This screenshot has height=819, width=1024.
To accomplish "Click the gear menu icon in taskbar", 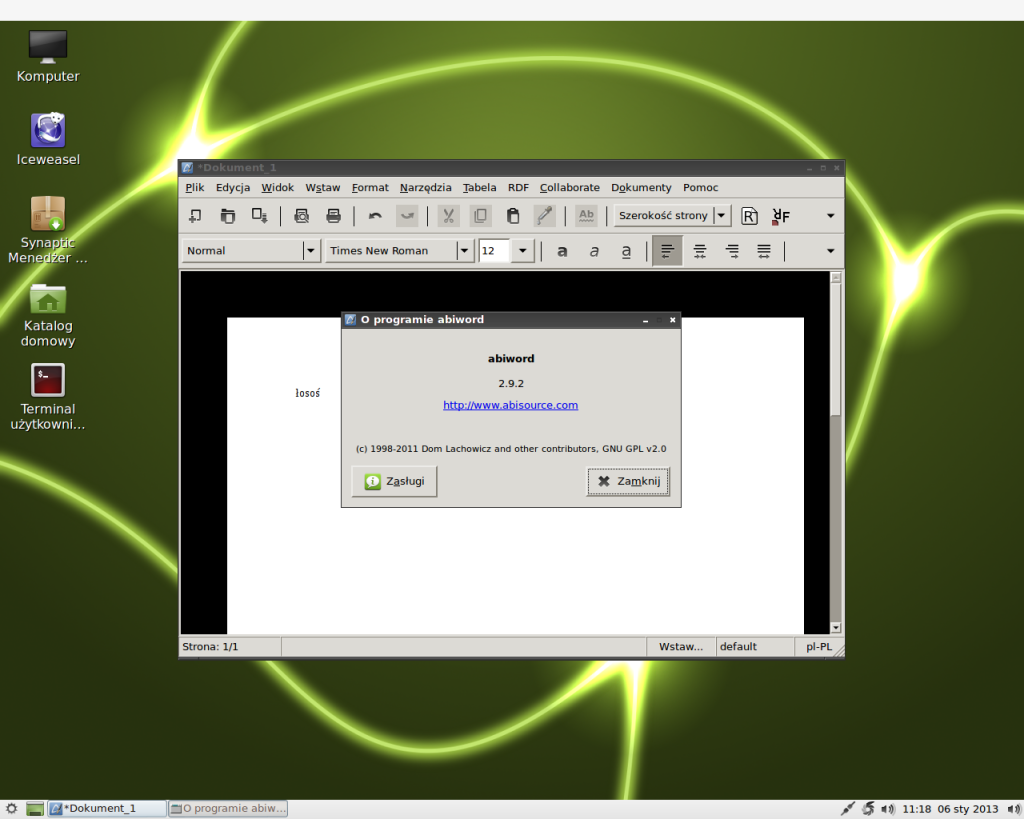I will 12,809.
